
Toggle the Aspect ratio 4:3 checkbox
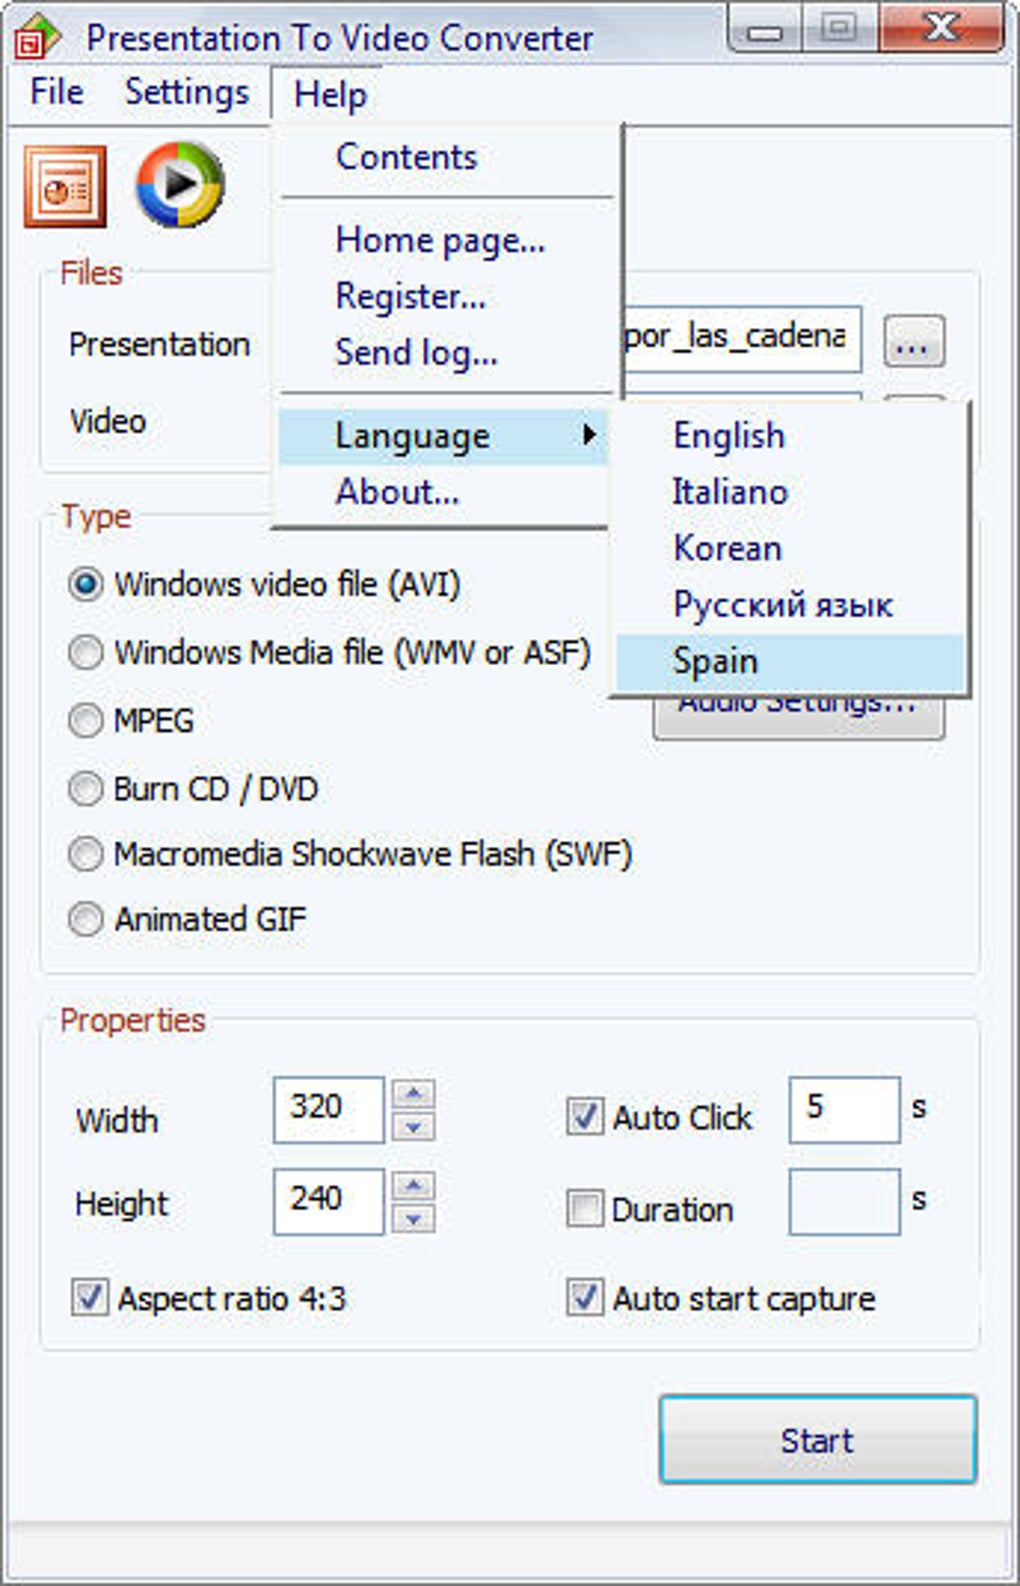(90, 1298)
